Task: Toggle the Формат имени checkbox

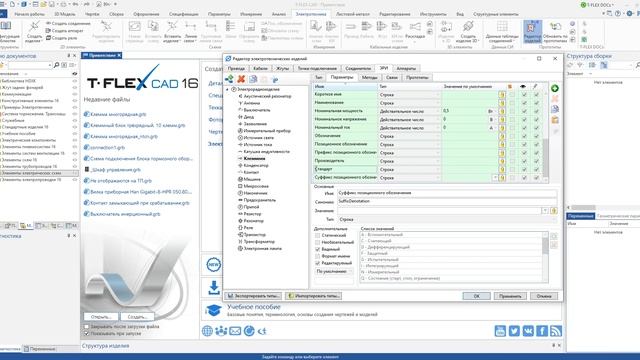Action: point(318,256)
